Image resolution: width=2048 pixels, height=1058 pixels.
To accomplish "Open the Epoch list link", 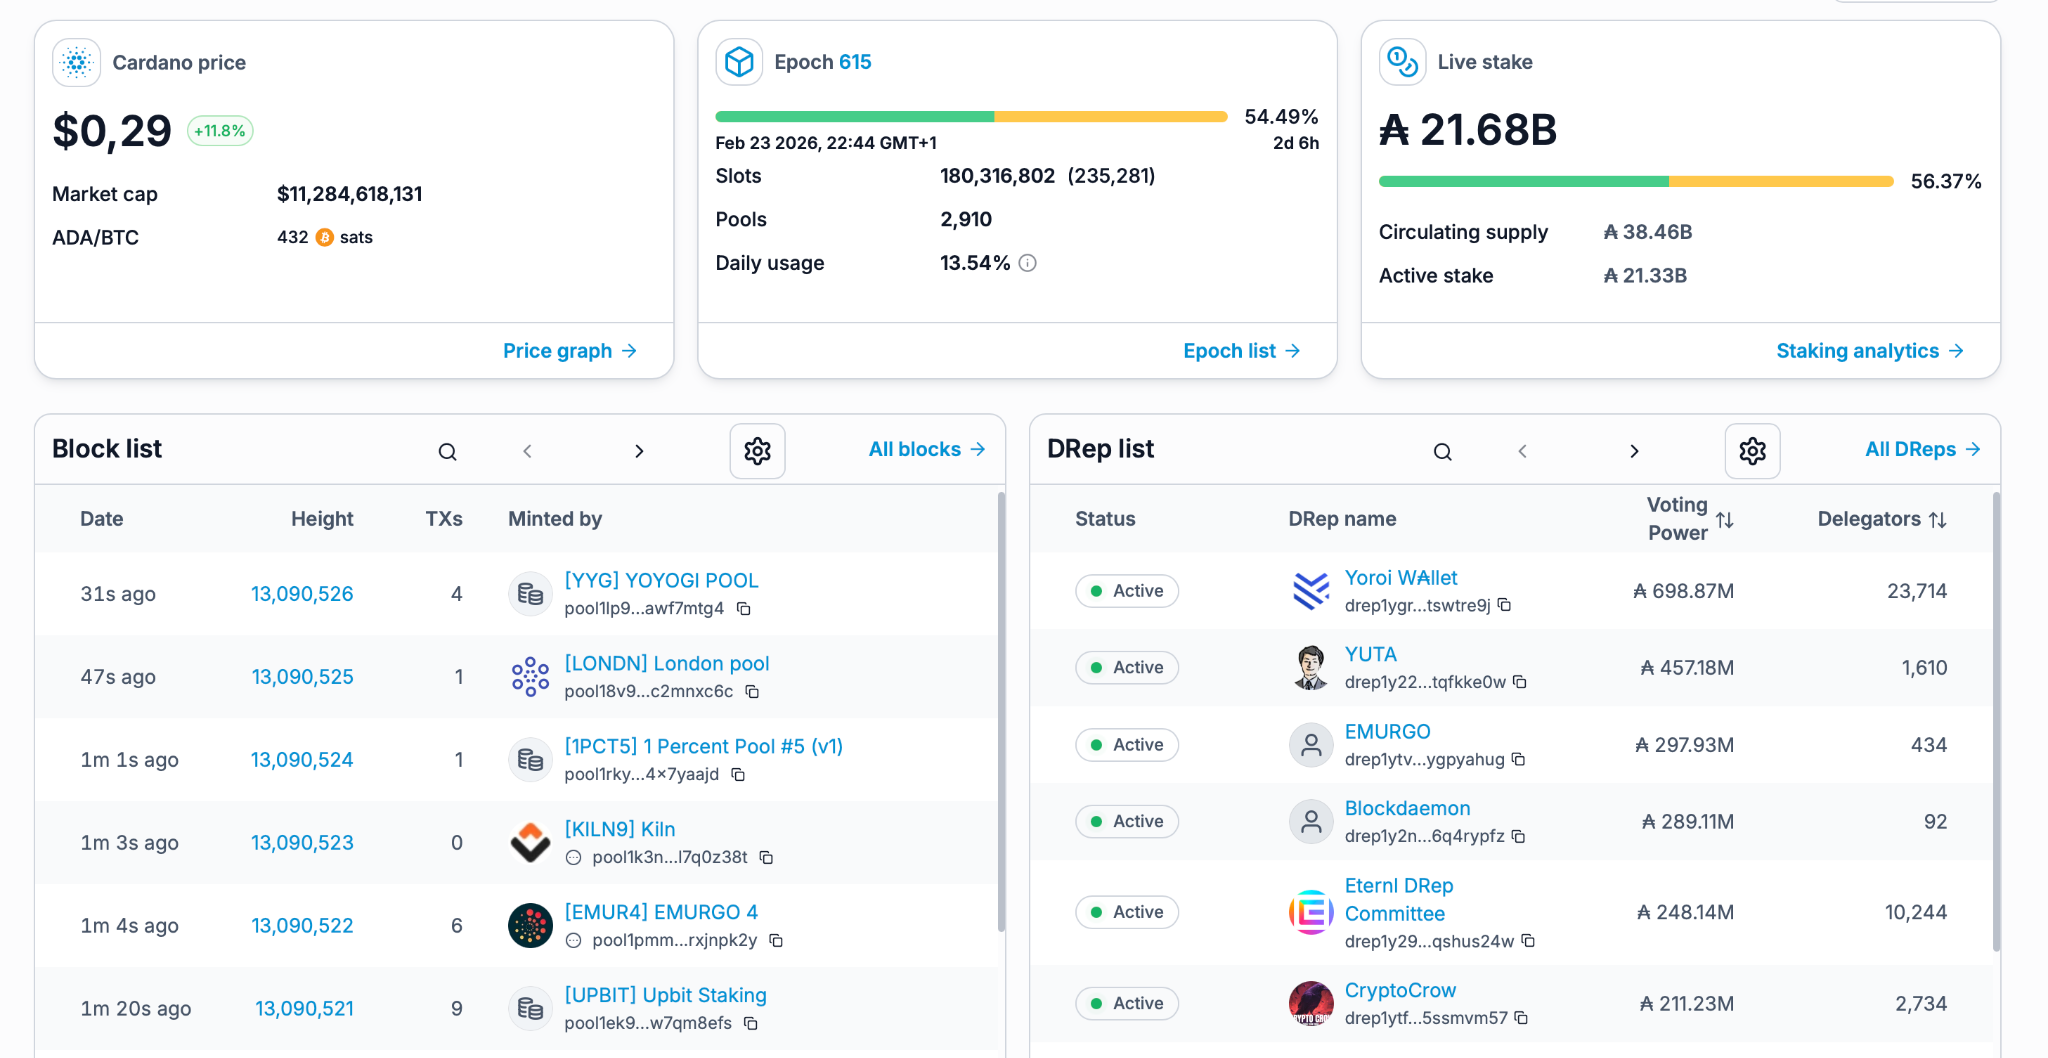I will (x=1242, y=351).
